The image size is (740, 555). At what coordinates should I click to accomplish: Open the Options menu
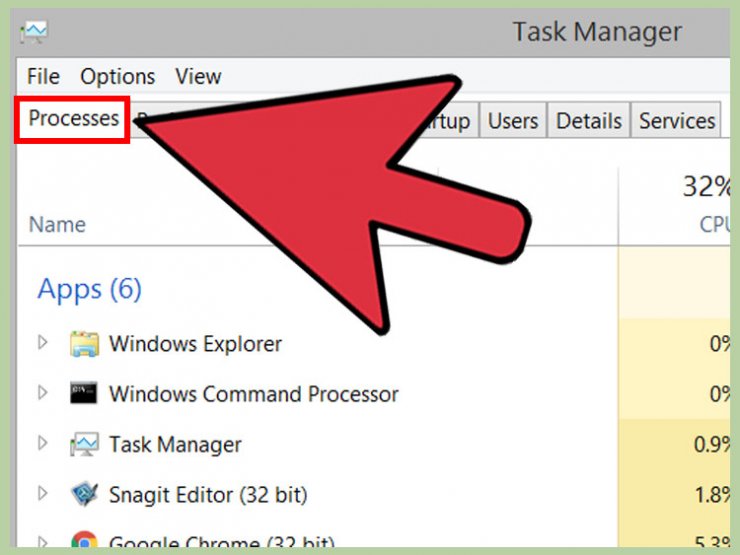pyautogui.click(x=118, y=76)
